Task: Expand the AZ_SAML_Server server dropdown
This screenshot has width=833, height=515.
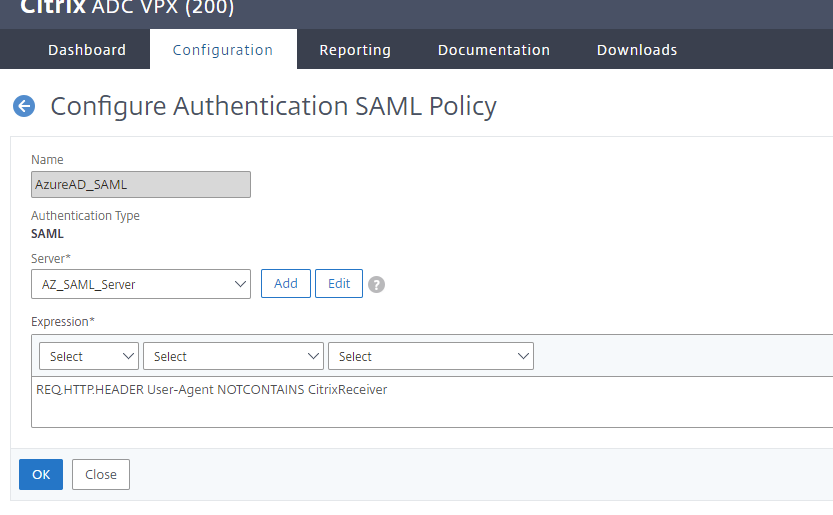Action: point(141,284)
